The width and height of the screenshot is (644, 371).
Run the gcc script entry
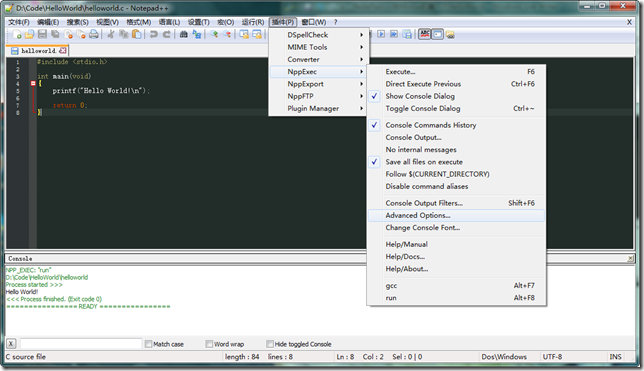pyautogui.click(x=456, y=286)
